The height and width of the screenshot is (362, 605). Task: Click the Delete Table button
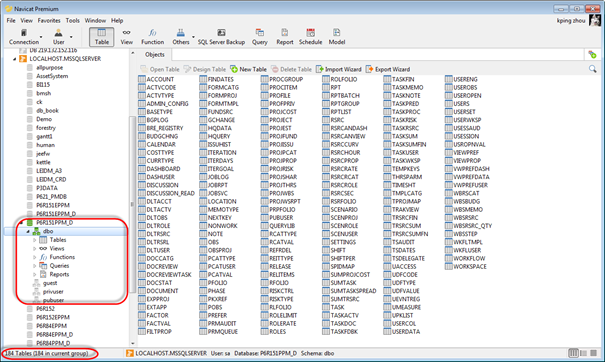[x=291, y=69]
